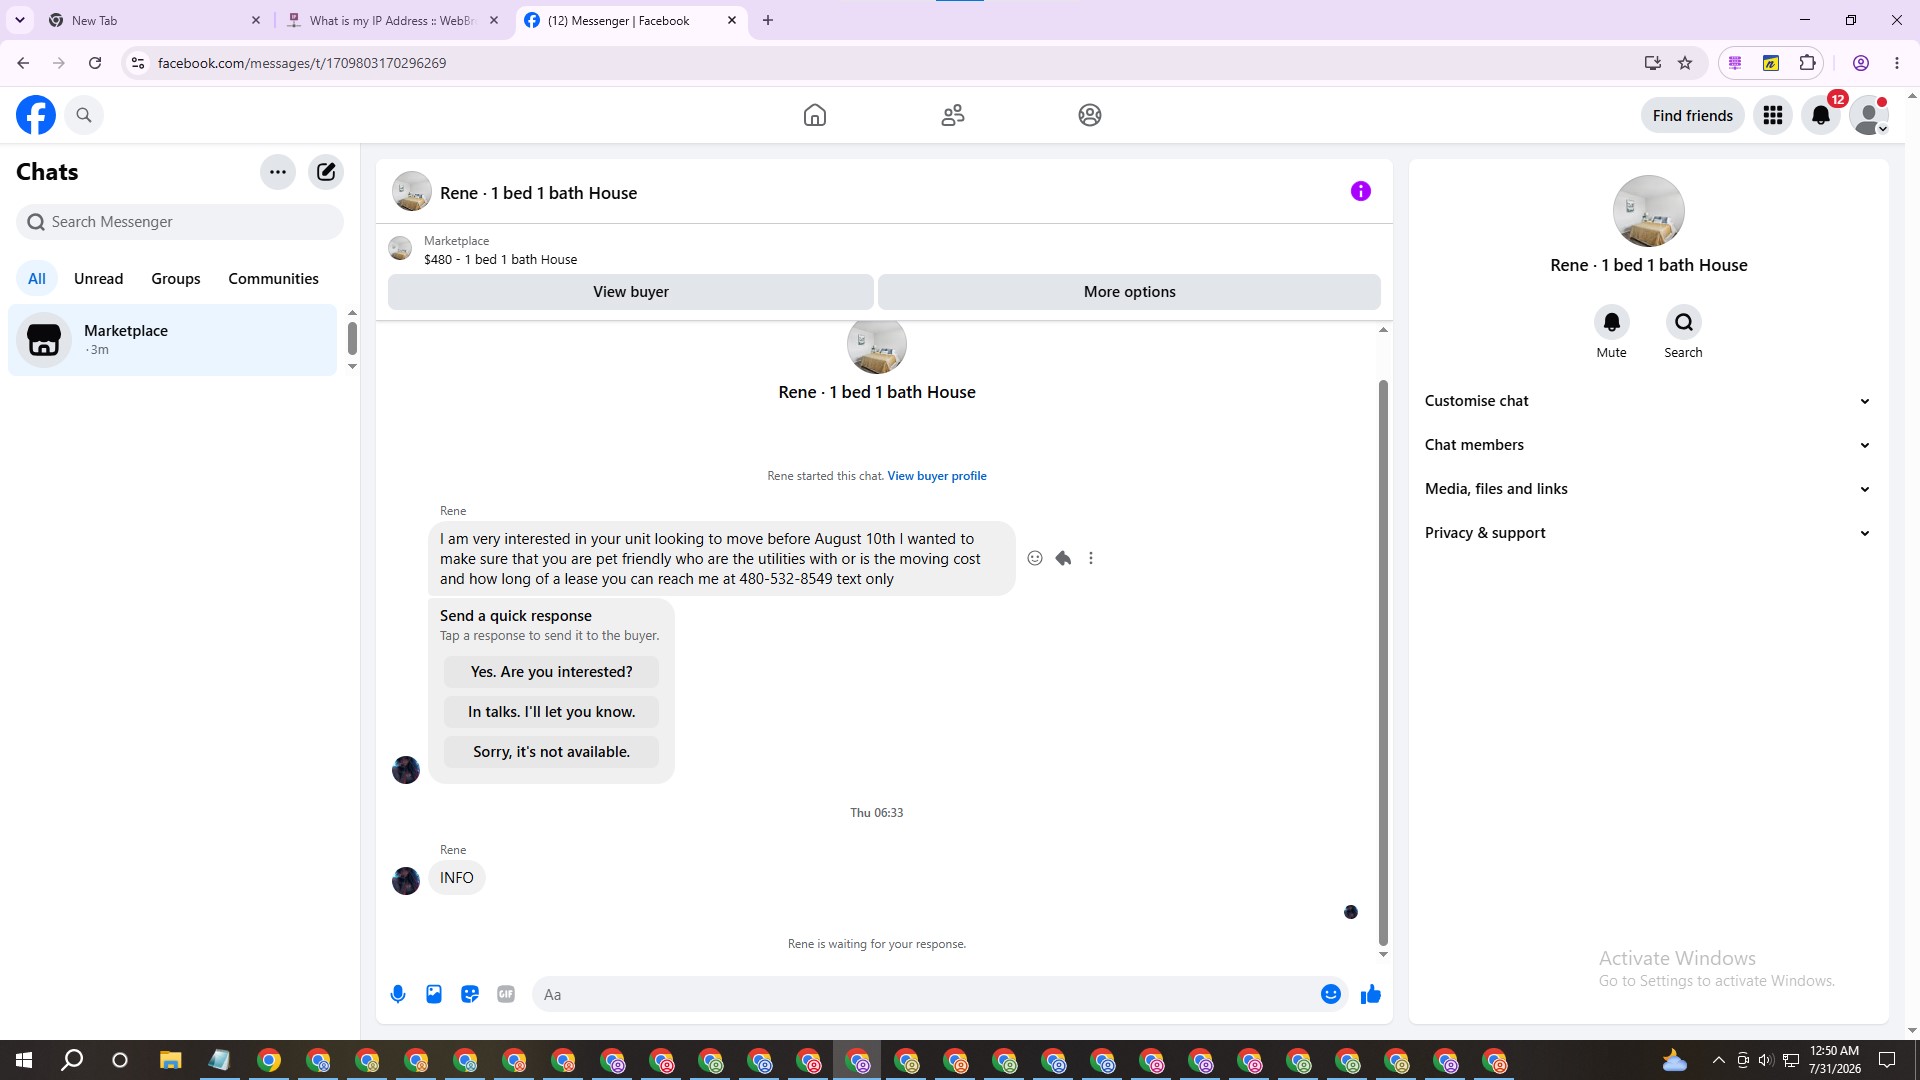Open the notifications bell with 12 badge

point(1821,115)
